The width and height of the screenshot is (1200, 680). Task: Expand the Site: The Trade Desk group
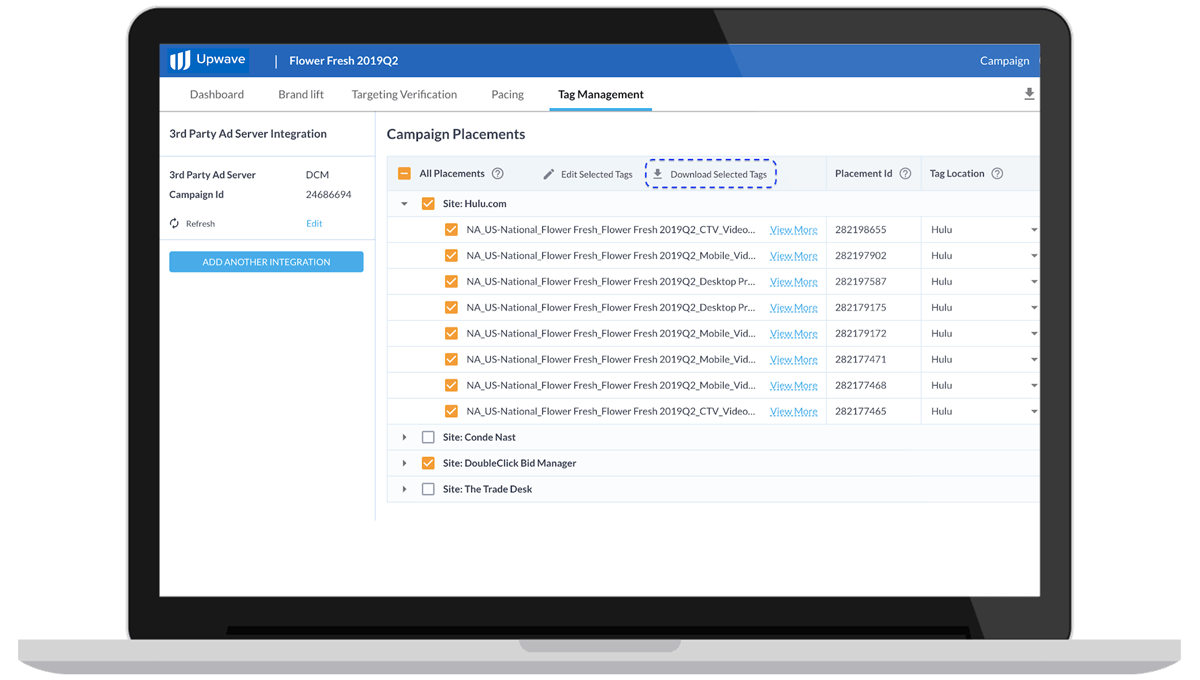[404, 489]
